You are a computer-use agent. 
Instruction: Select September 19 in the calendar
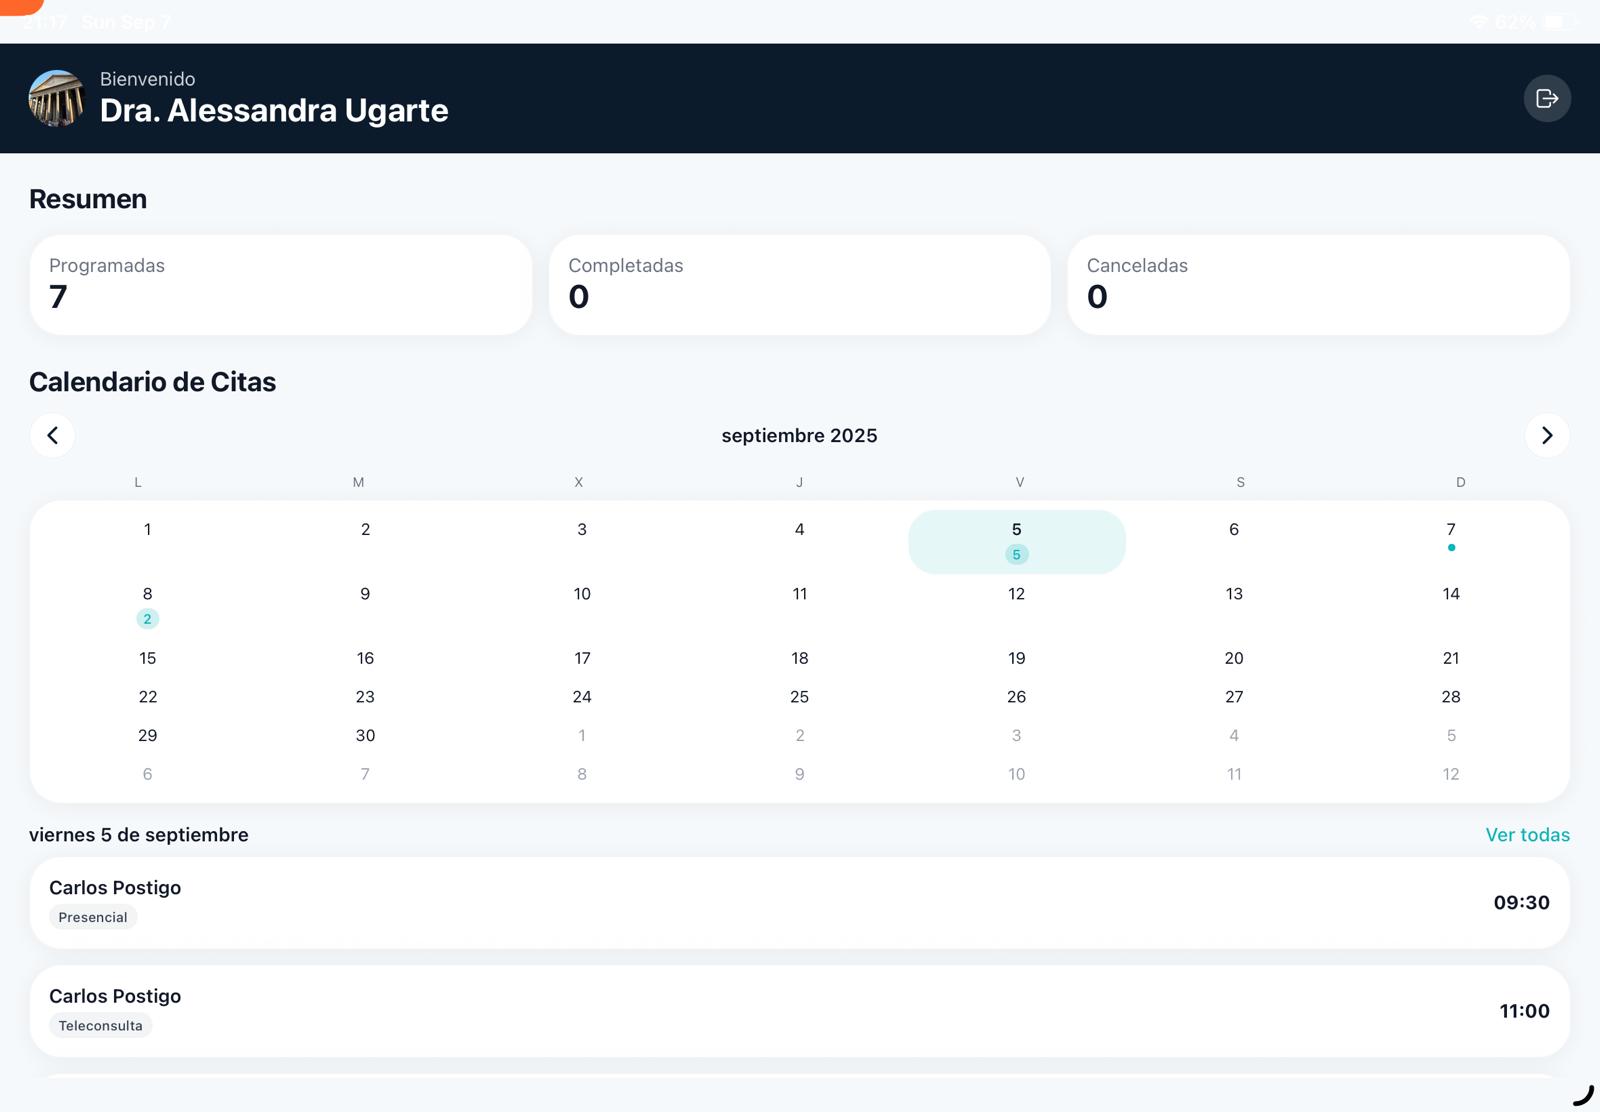coord(1016,658)
